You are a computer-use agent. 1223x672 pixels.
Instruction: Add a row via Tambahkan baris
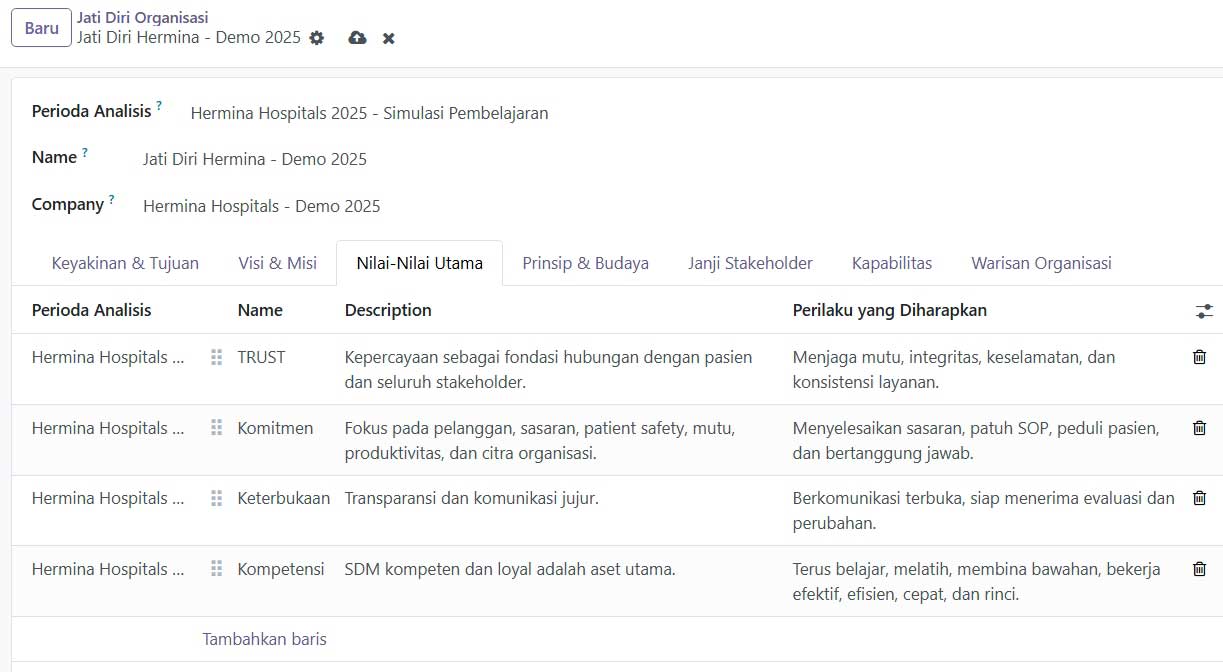pyautogui.click(x=264, y=639)
